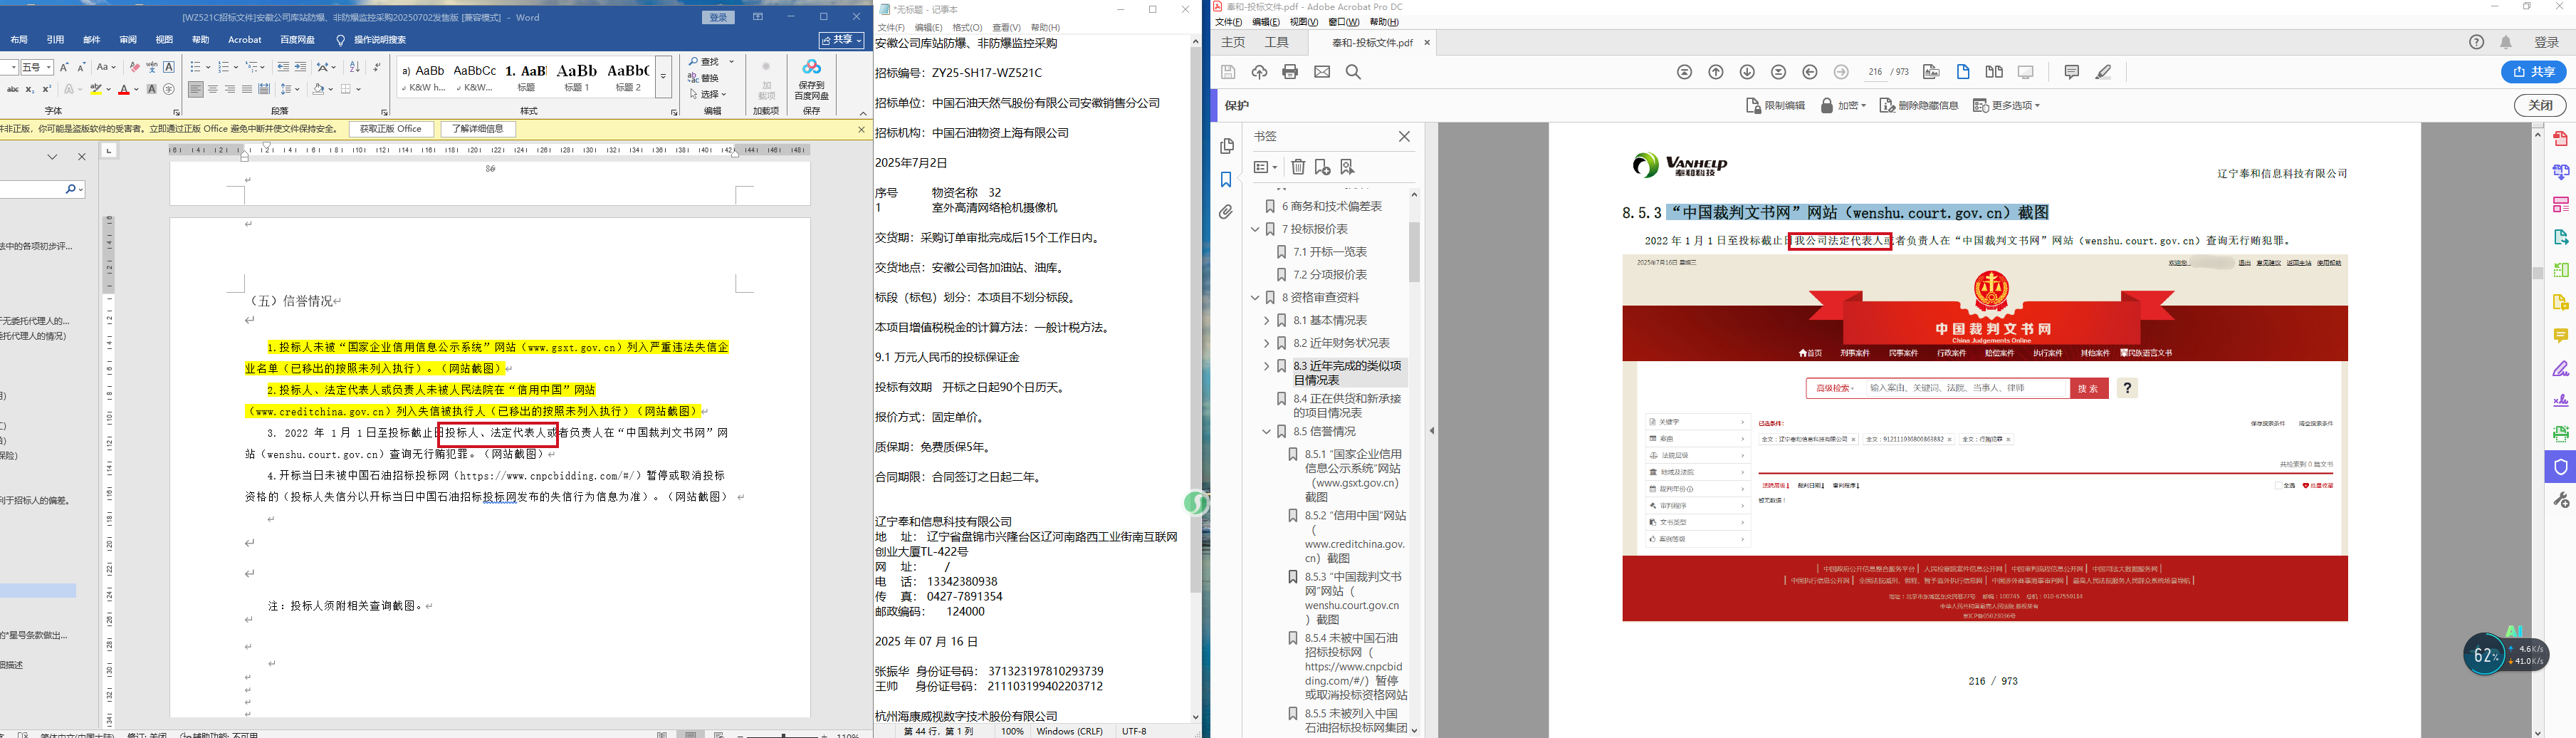This screenshot has height=738, width=2576.
Task: Click the sort icon in Word ribbon
Action: tap(354, 67)
